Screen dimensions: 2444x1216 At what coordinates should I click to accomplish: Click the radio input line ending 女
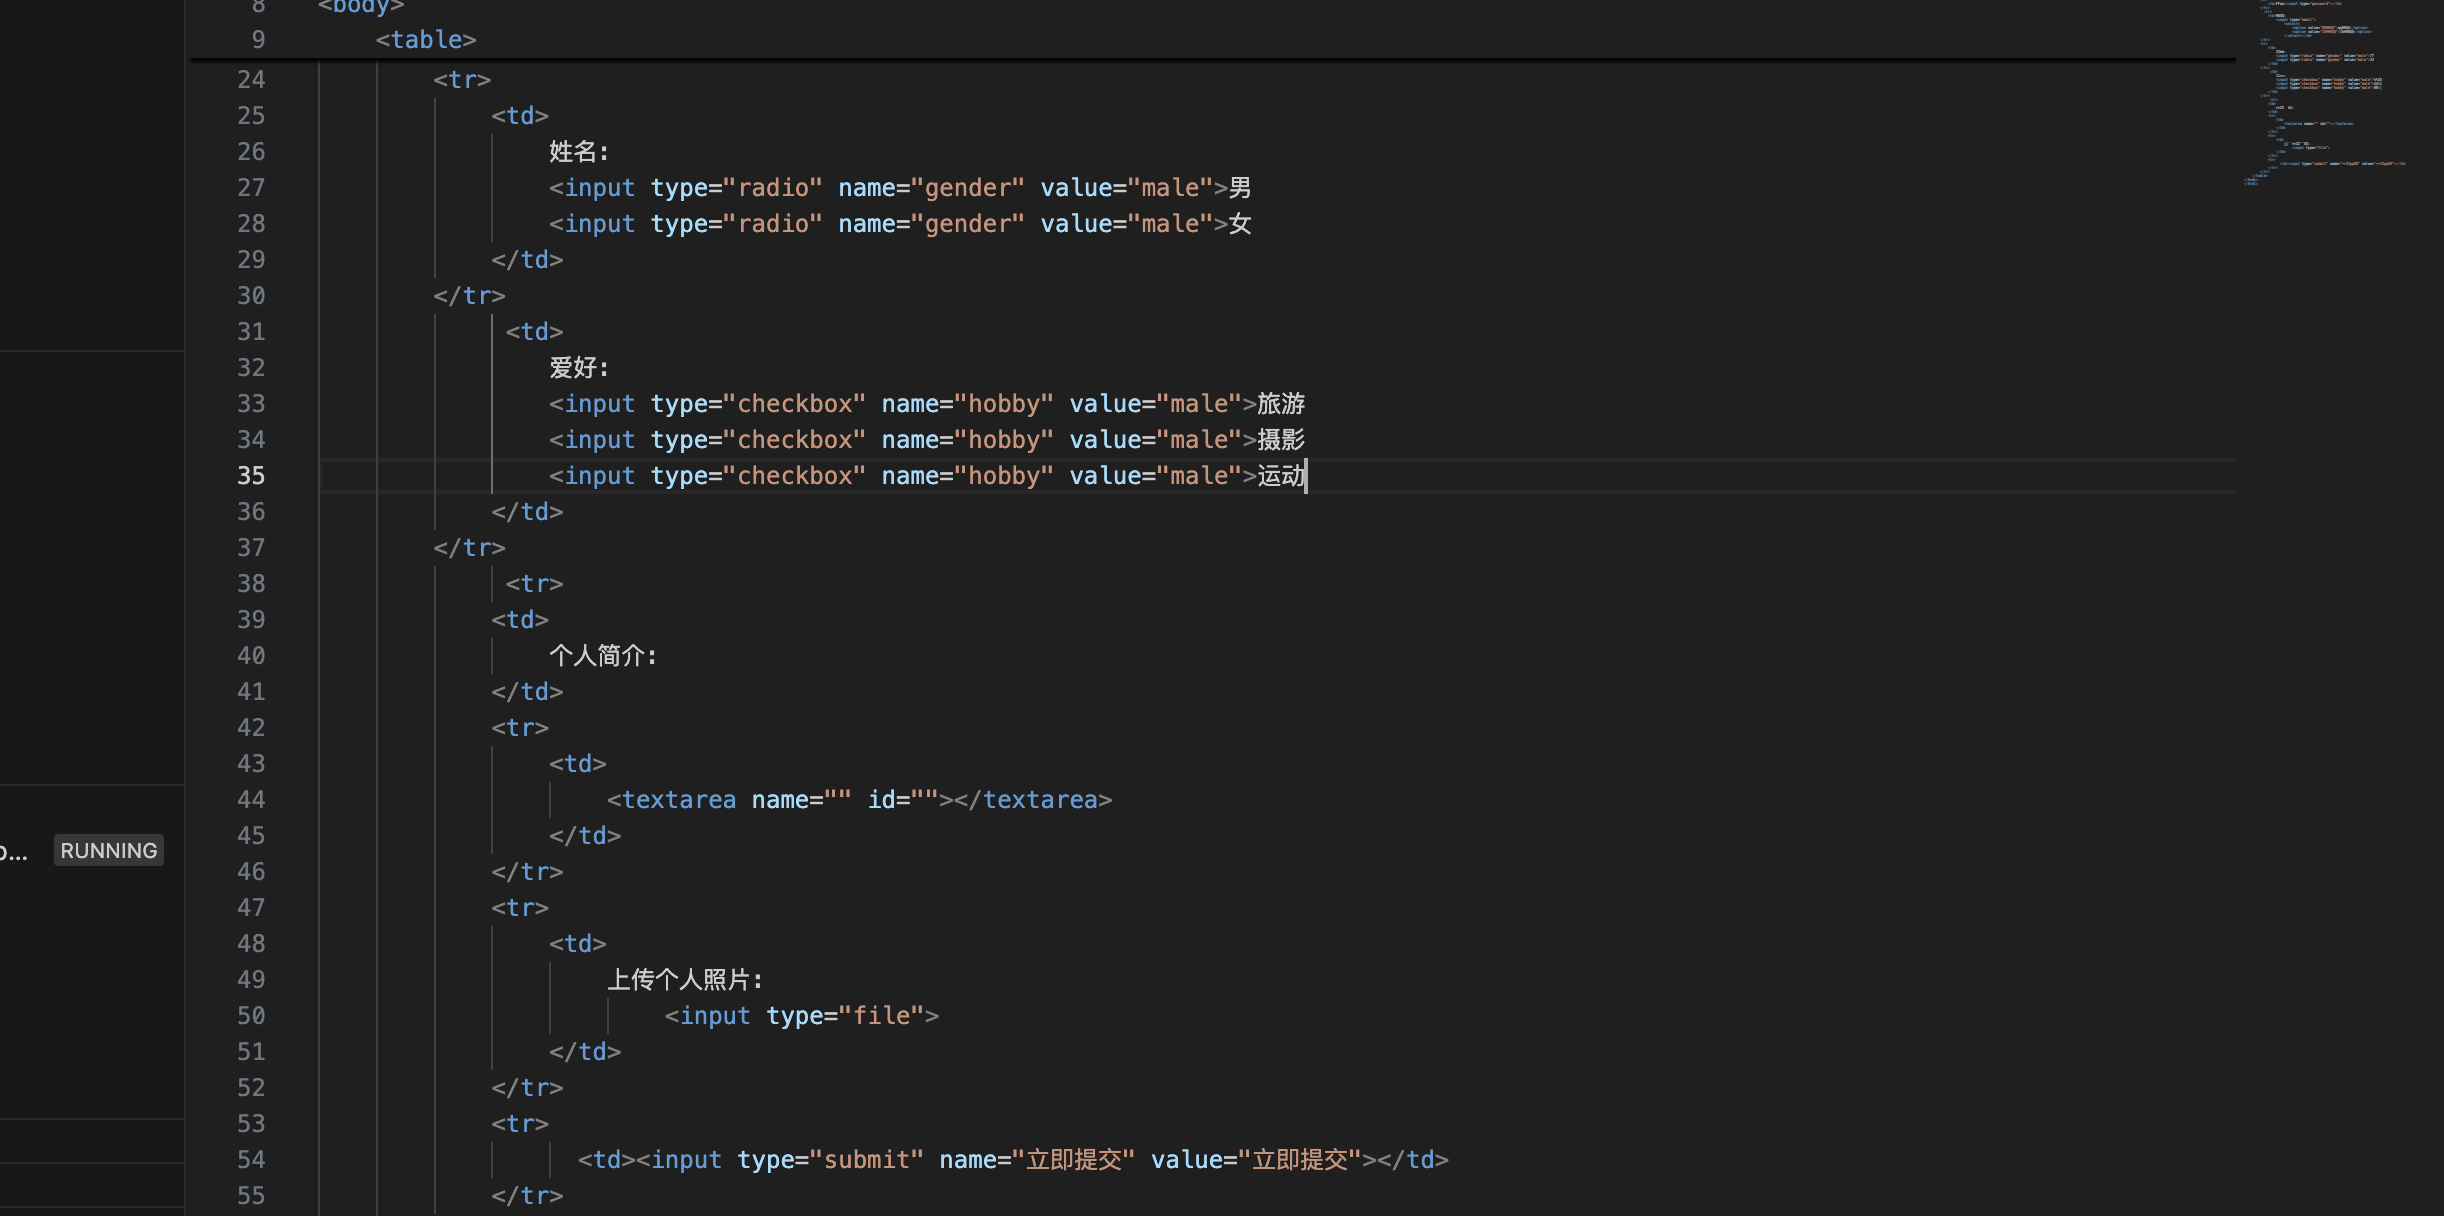coord(898,223)
